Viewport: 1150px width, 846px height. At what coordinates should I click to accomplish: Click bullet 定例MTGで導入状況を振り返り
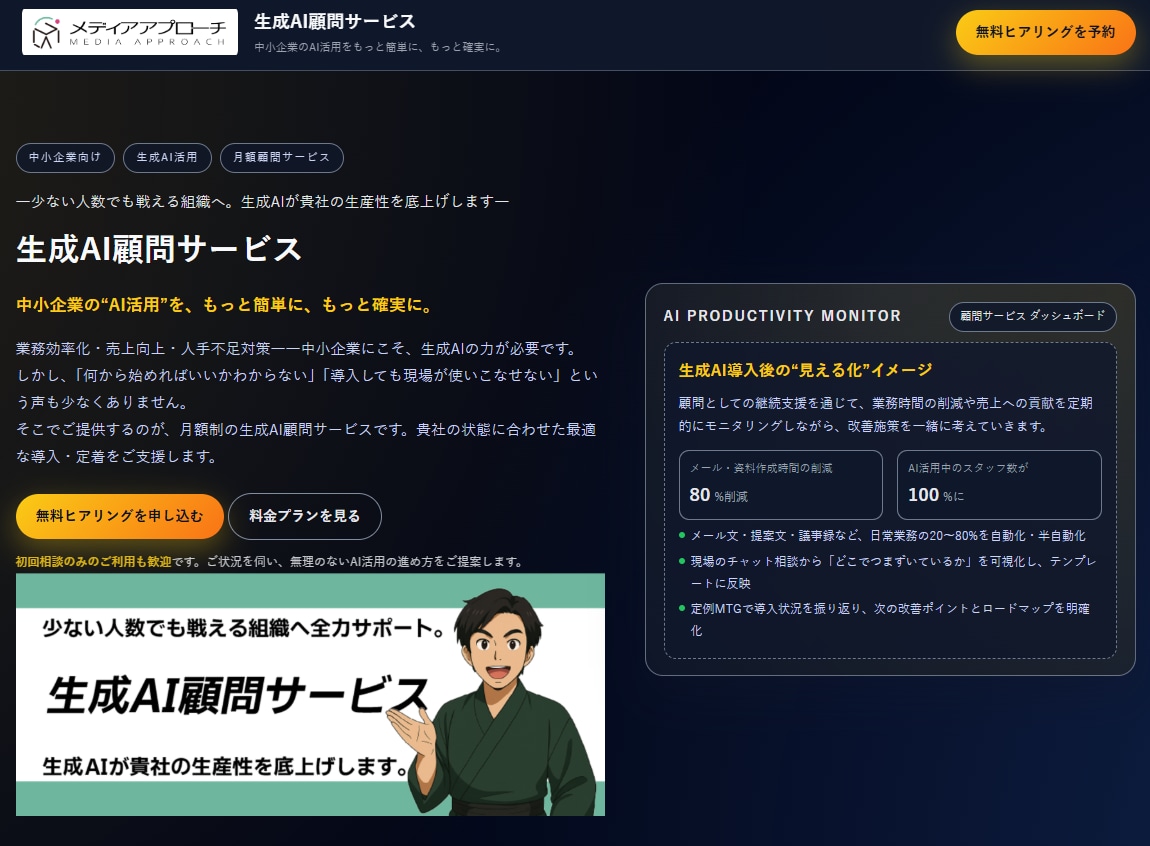coord(890,619)
